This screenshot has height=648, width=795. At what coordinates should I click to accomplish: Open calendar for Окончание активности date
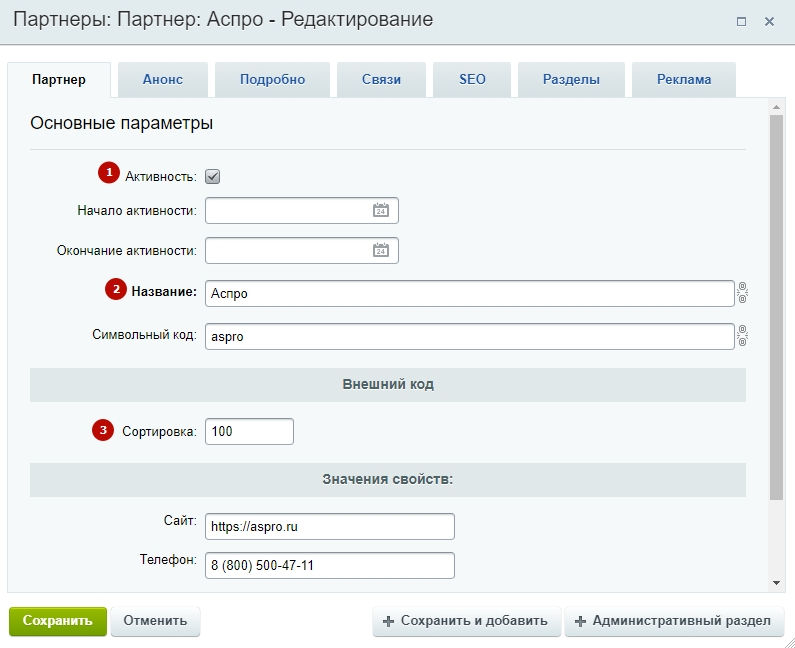coord(381,250)
